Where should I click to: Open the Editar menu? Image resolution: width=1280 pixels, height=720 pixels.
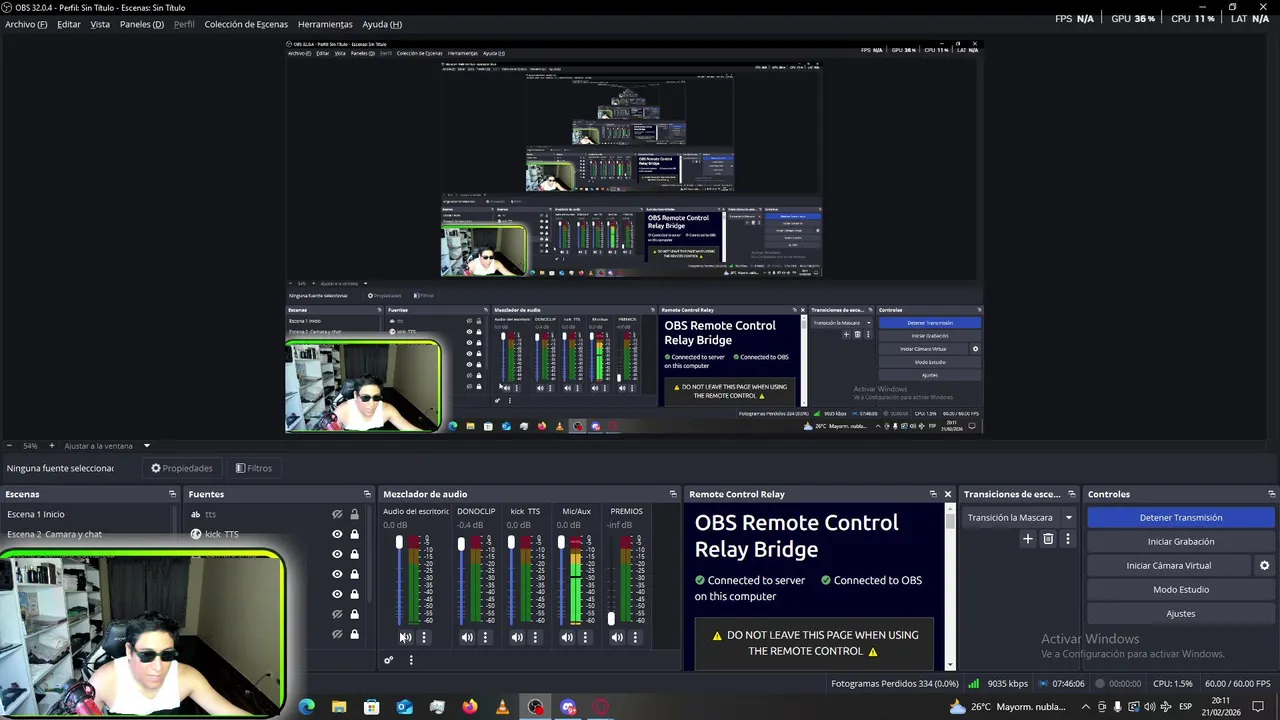[x=69, y=24]
